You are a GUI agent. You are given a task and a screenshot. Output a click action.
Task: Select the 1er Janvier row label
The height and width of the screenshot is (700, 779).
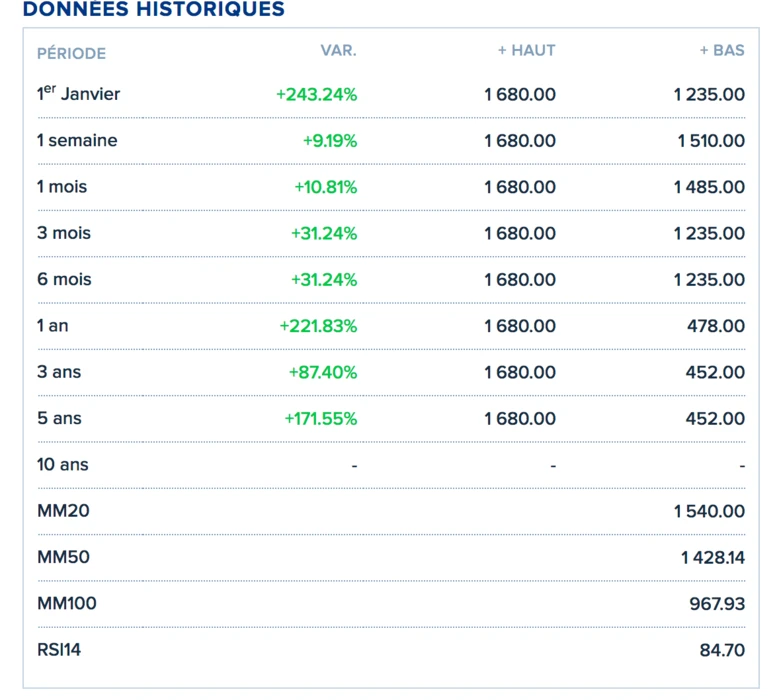click(78, 94)
